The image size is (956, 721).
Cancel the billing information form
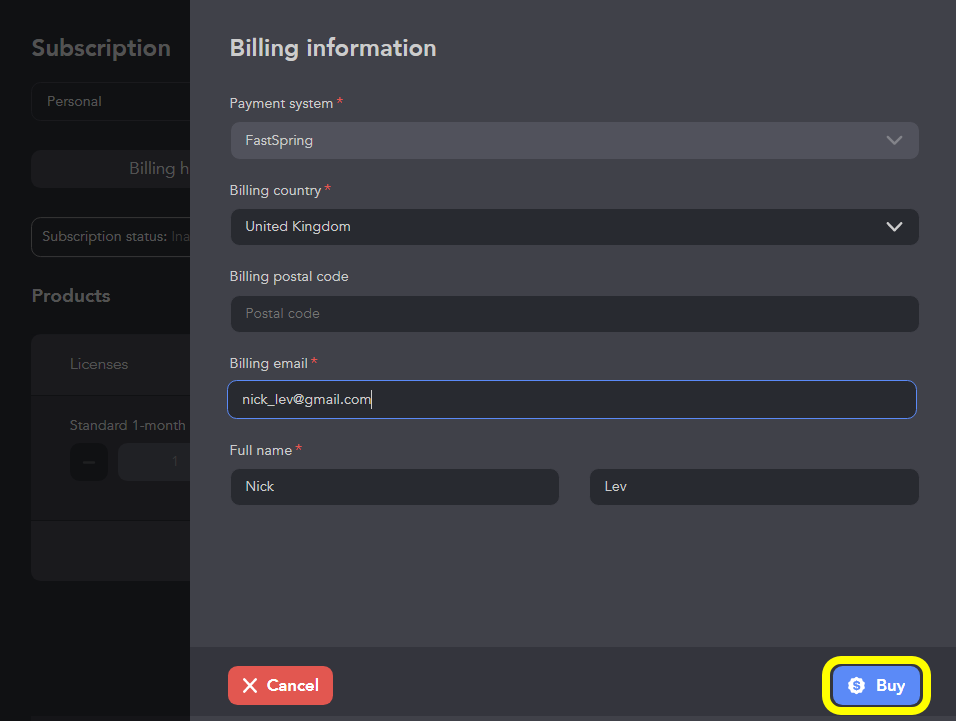280,685
